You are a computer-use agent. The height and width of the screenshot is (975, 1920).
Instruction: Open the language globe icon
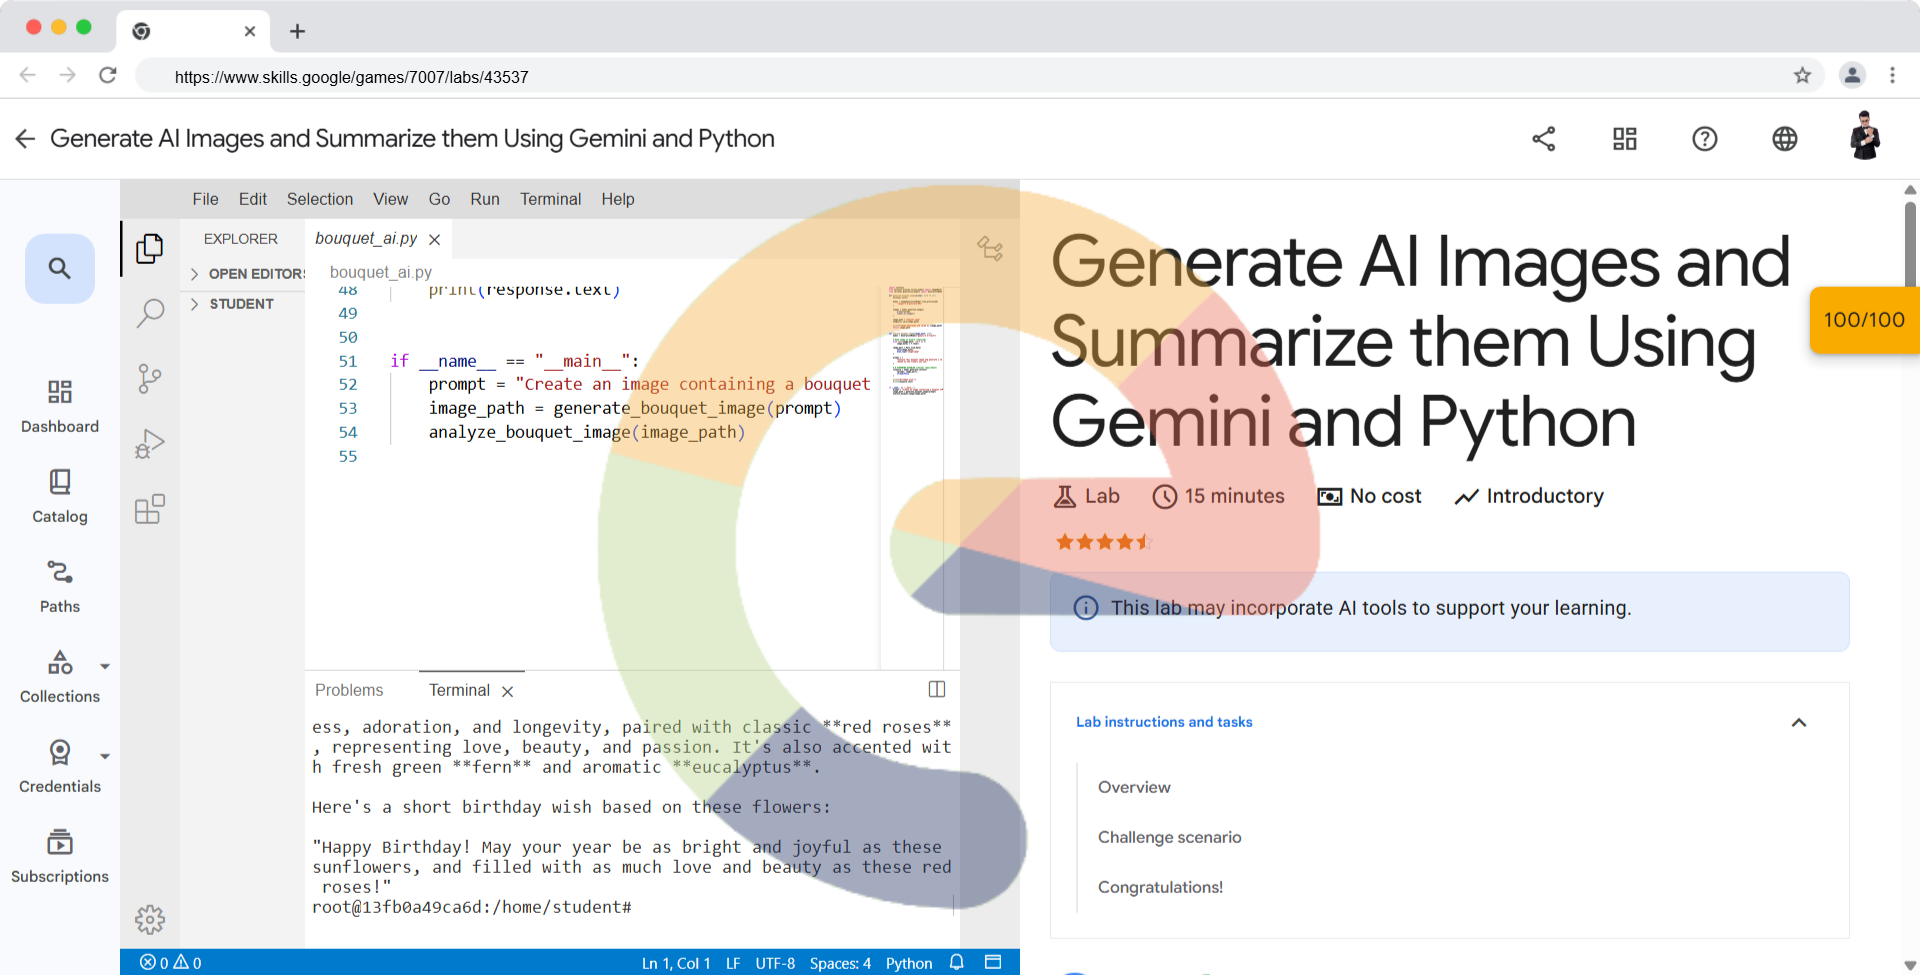(x=1785, y=139)
